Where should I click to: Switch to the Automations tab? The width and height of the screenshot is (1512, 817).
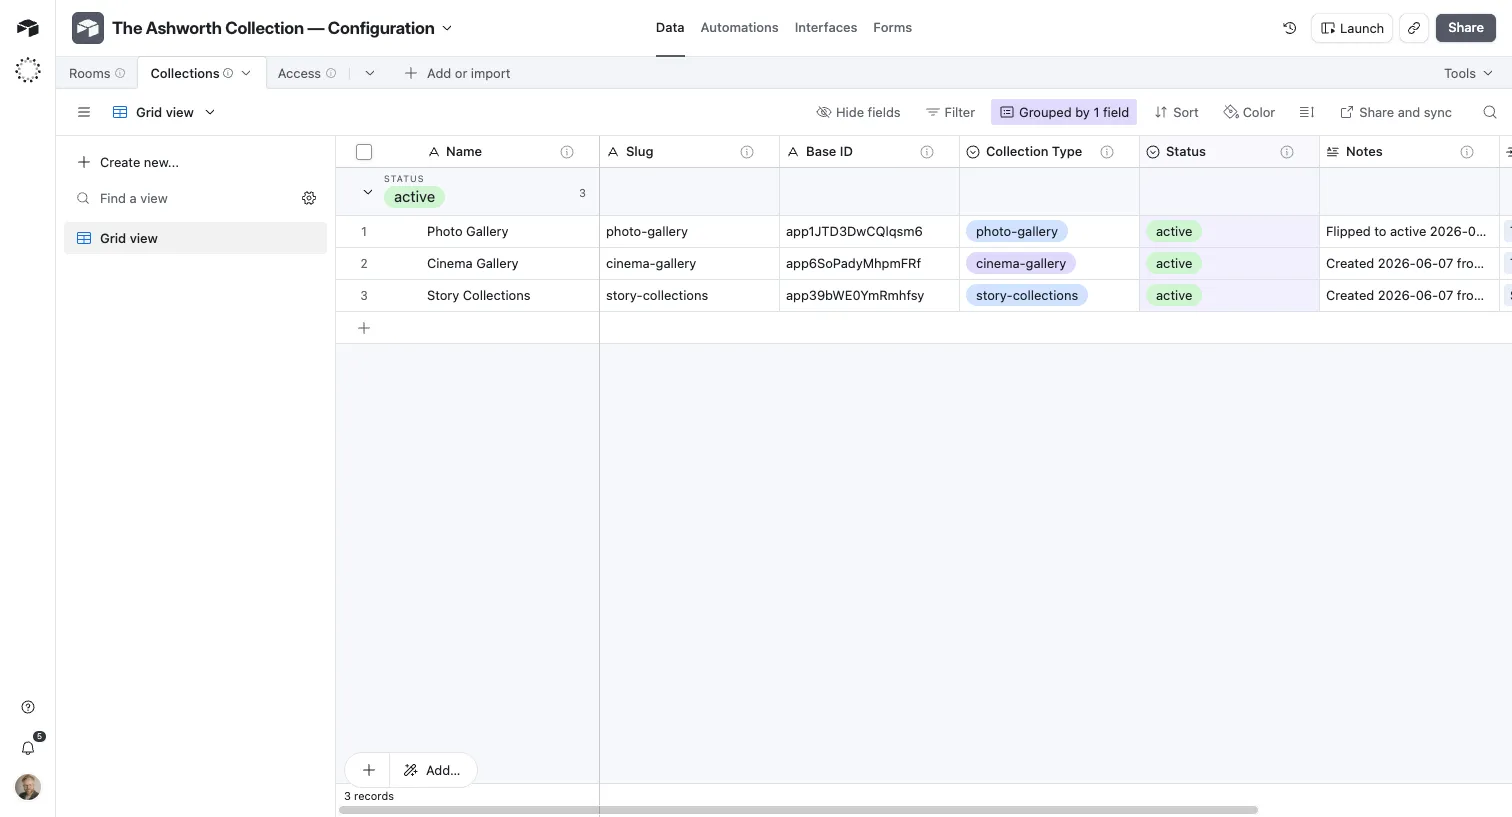tap(739, 28)
